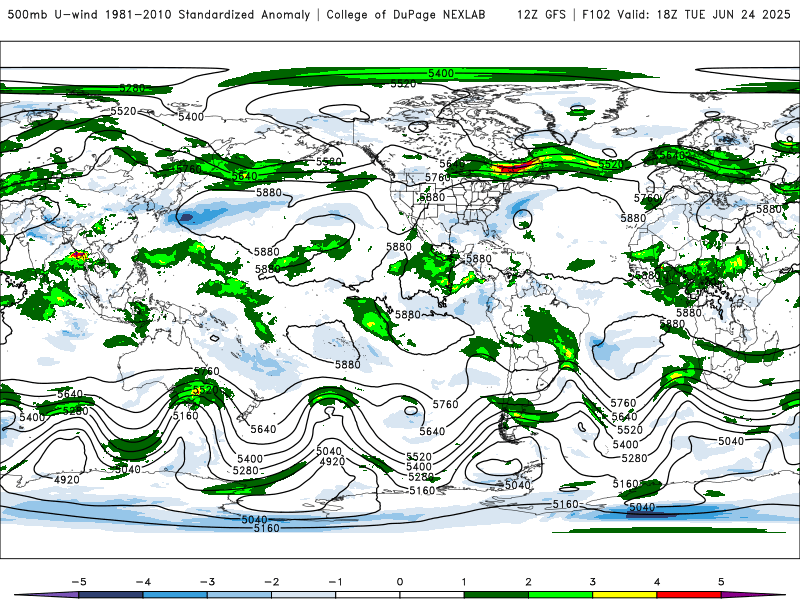
Task: Click the '-5' colorbar tick label
Action: tap(79, 582)
